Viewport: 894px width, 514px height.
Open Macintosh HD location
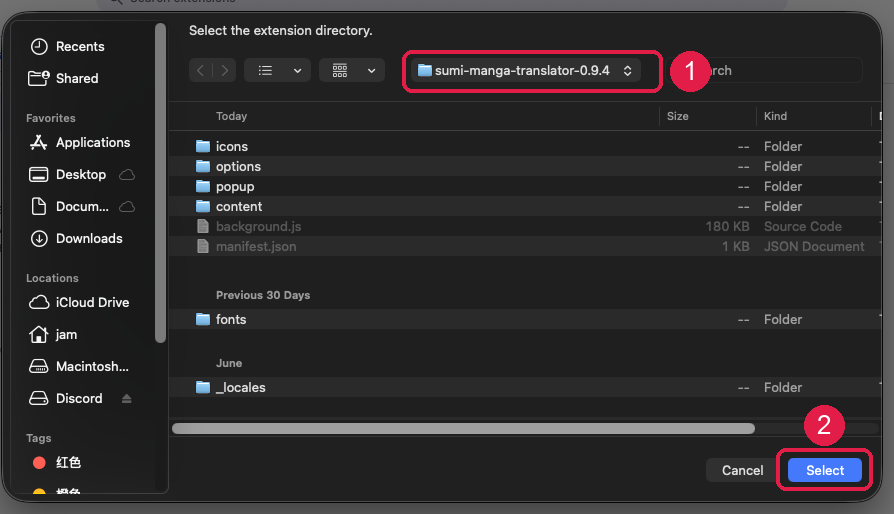point(80,366)
